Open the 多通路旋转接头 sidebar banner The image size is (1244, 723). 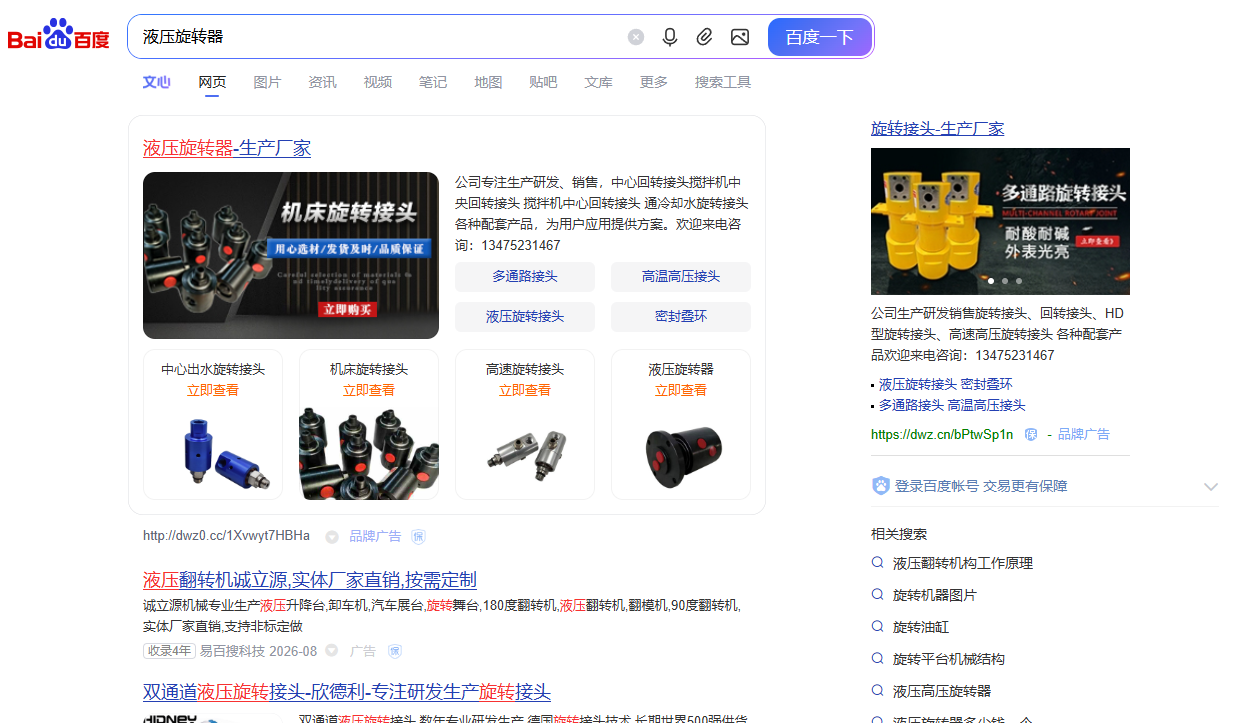[1000, 221]
